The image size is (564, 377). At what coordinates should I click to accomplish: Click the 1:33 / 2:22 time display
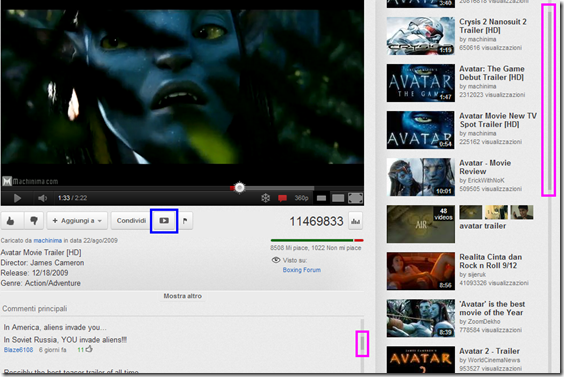72,198
